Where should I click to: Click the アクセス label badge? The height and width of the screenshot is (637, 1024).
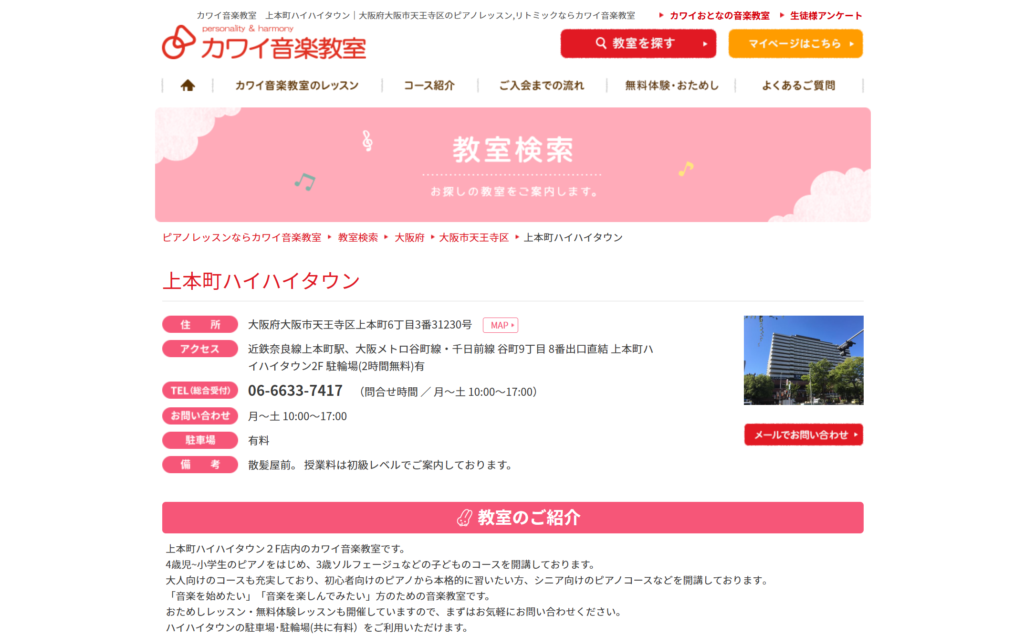coord(200,349)
